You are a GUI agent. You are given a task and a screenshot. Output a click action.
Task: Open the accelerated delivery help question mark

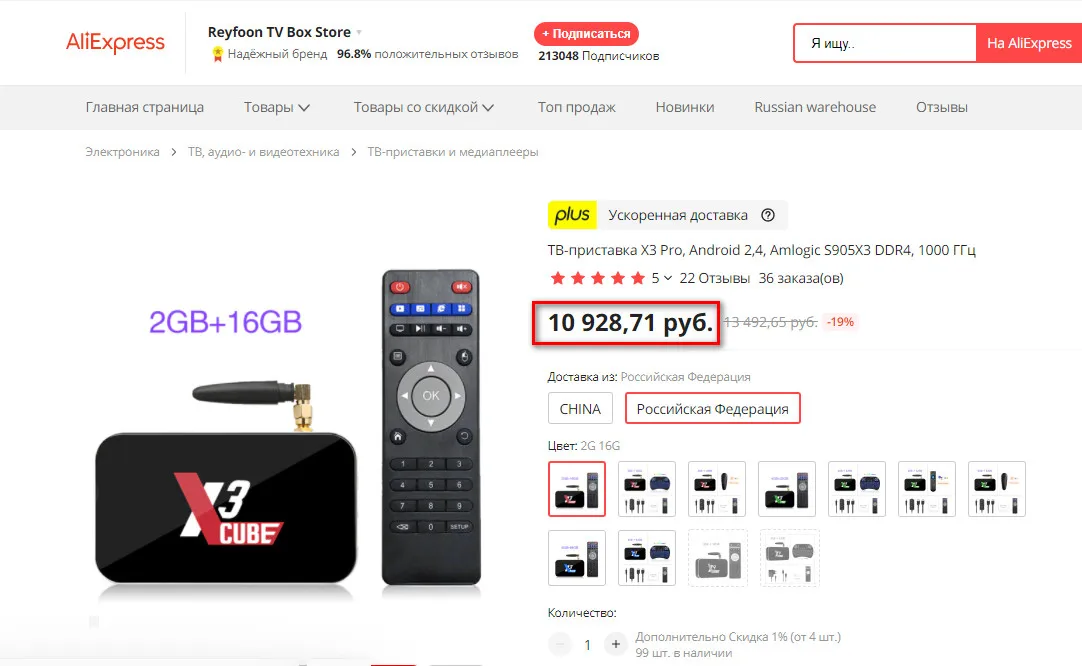[767, 215]
